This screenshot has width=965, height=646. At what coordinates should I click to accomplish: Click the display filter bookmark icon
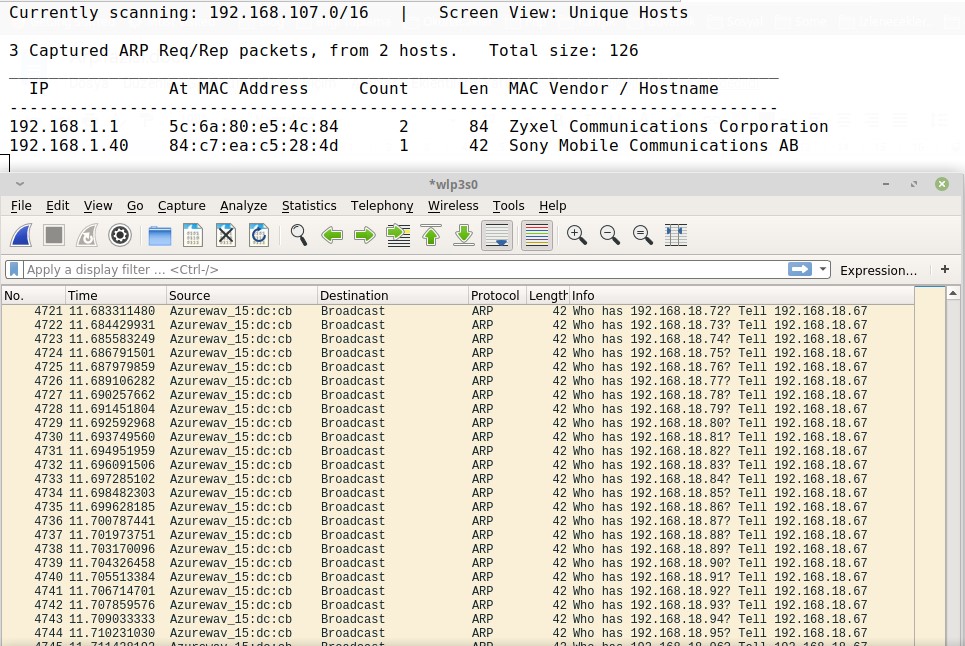tap(14, 270)
